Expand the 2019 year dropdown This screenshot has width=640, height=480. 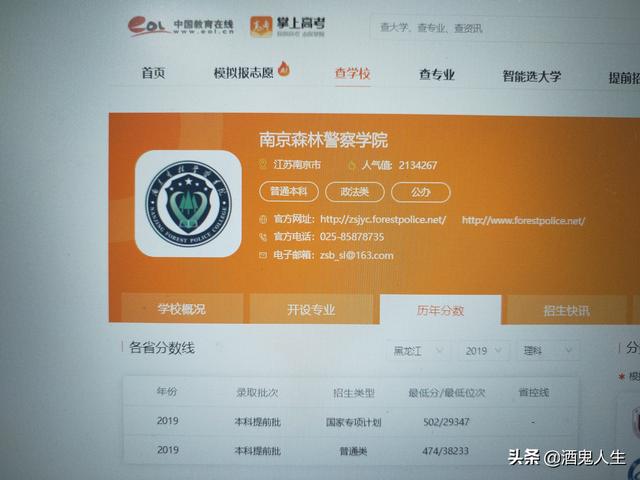(x=484, y=351)
